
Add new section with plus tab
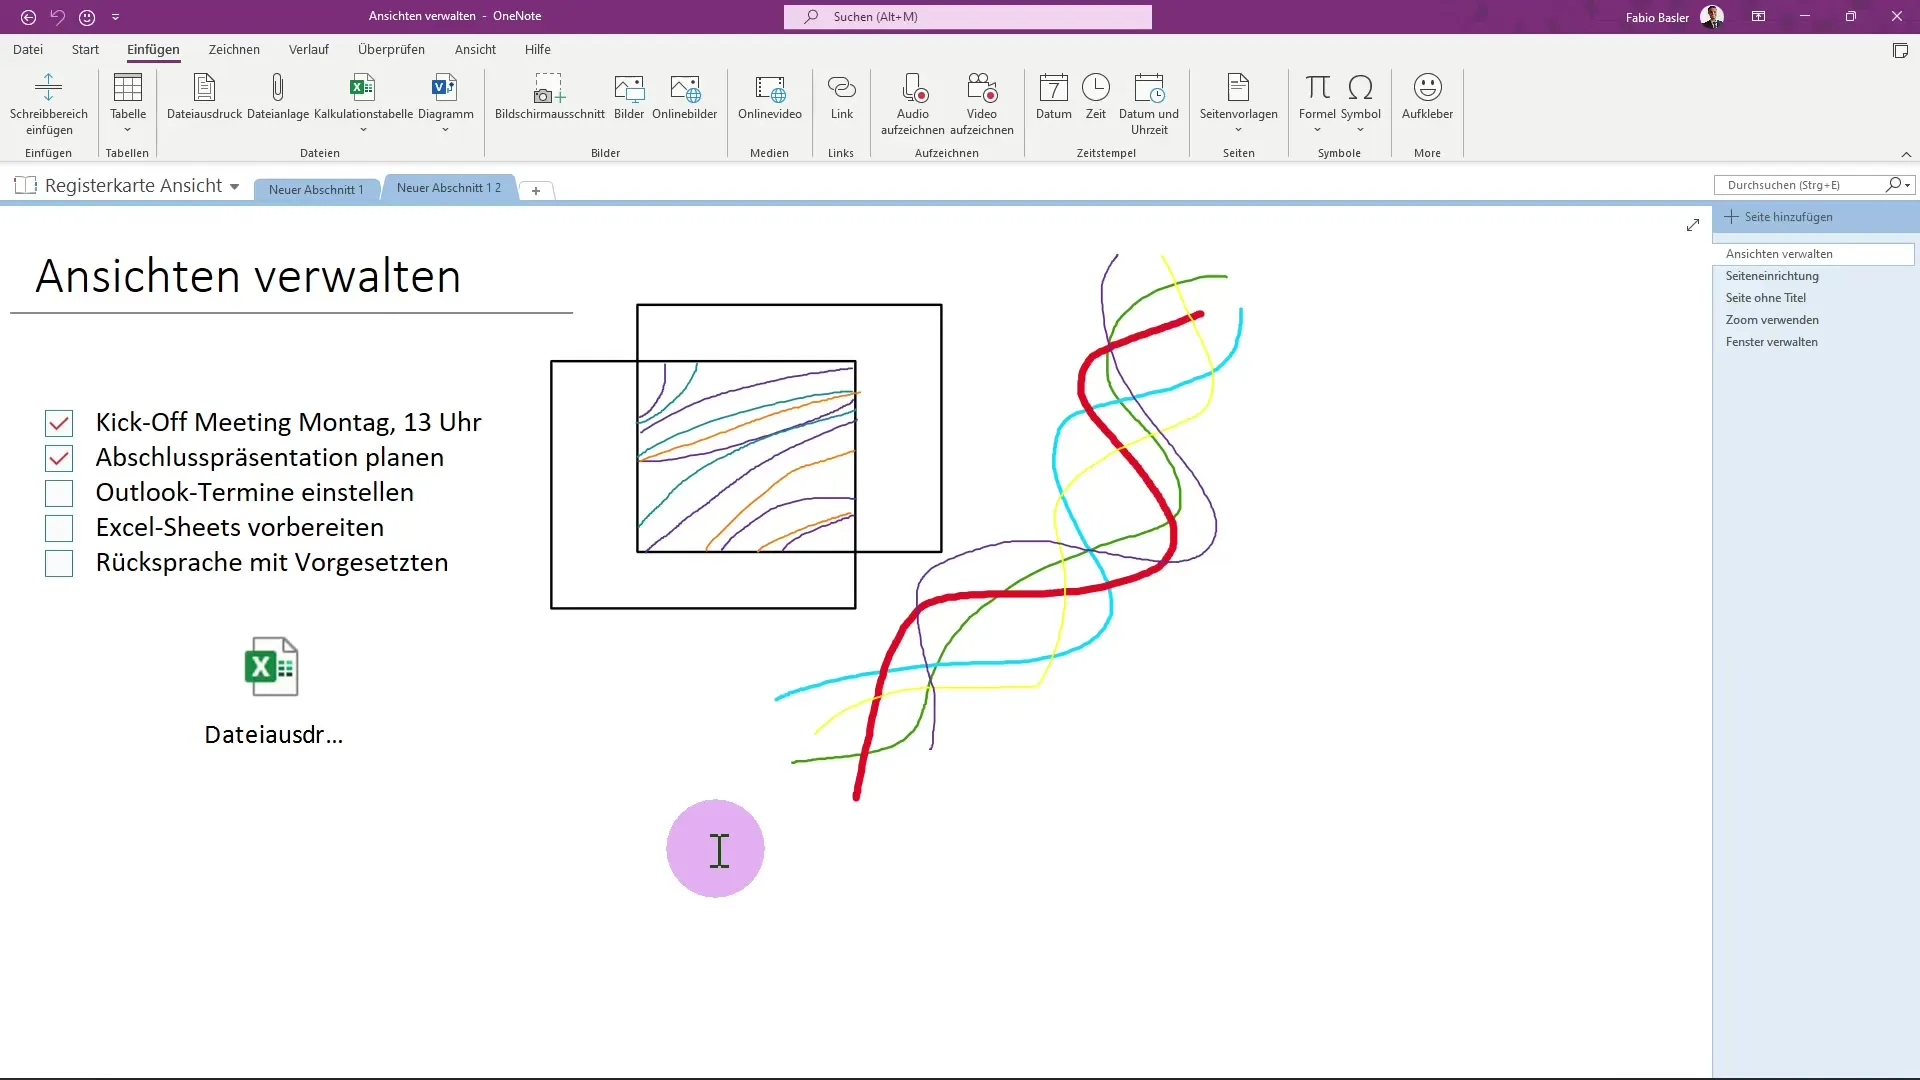[x=536, y=190]
